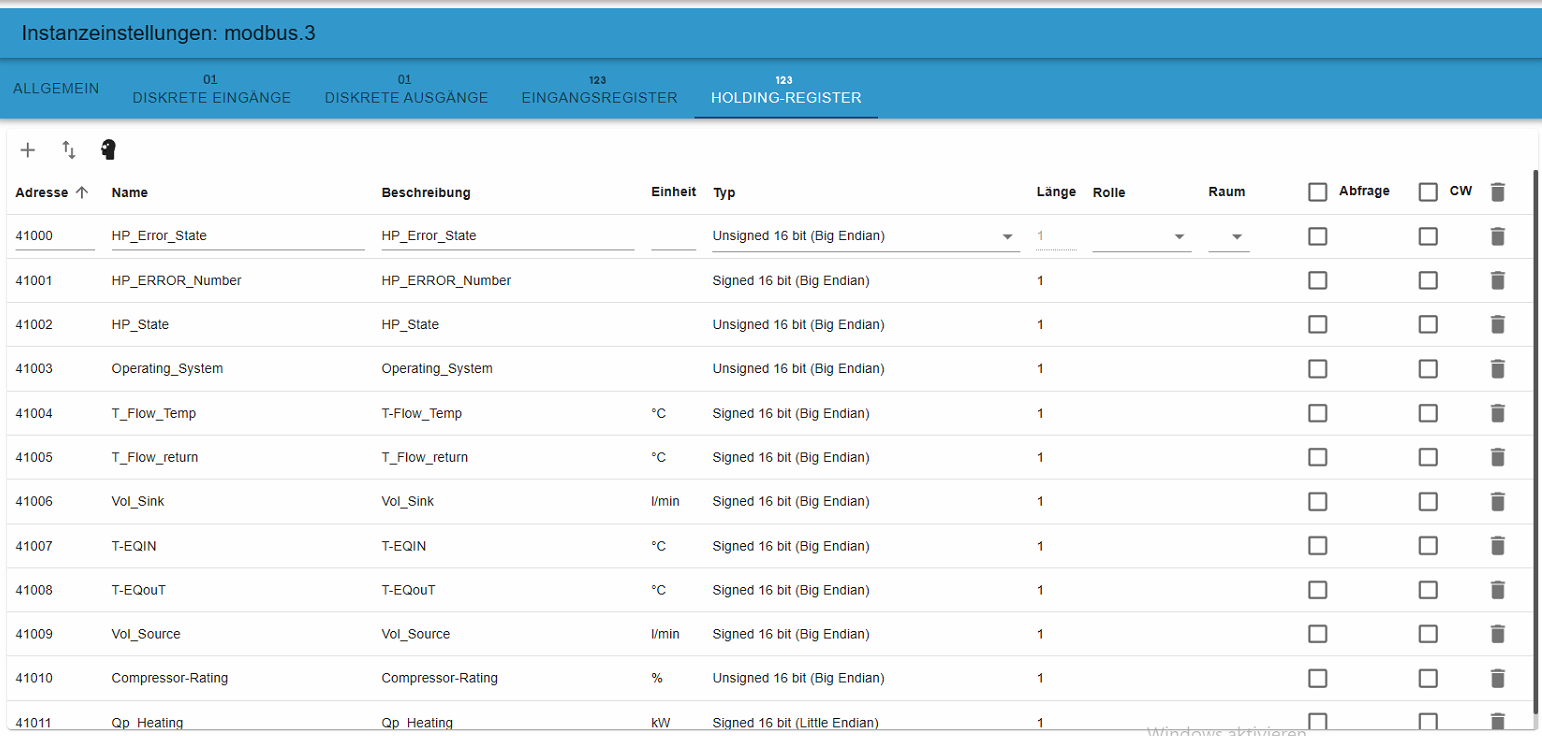The width and height of the screenshot is (1542, 736).
Task: Click the T_Flow_return name cell
Action: pos(155,457)
